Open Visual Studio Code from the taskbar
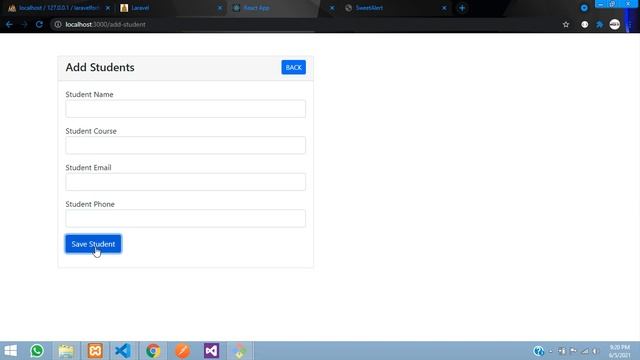This screenshot has height=360, width=640. point(123,351)
